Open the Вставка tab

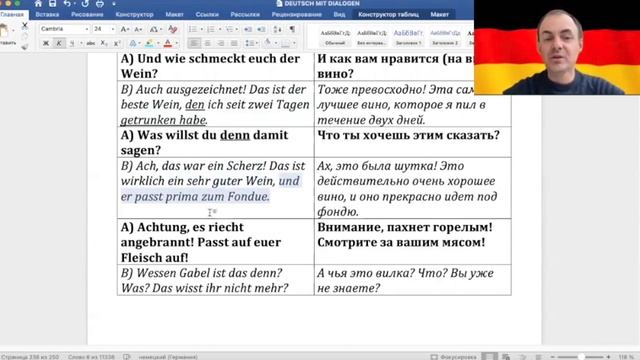click(47, 14)
